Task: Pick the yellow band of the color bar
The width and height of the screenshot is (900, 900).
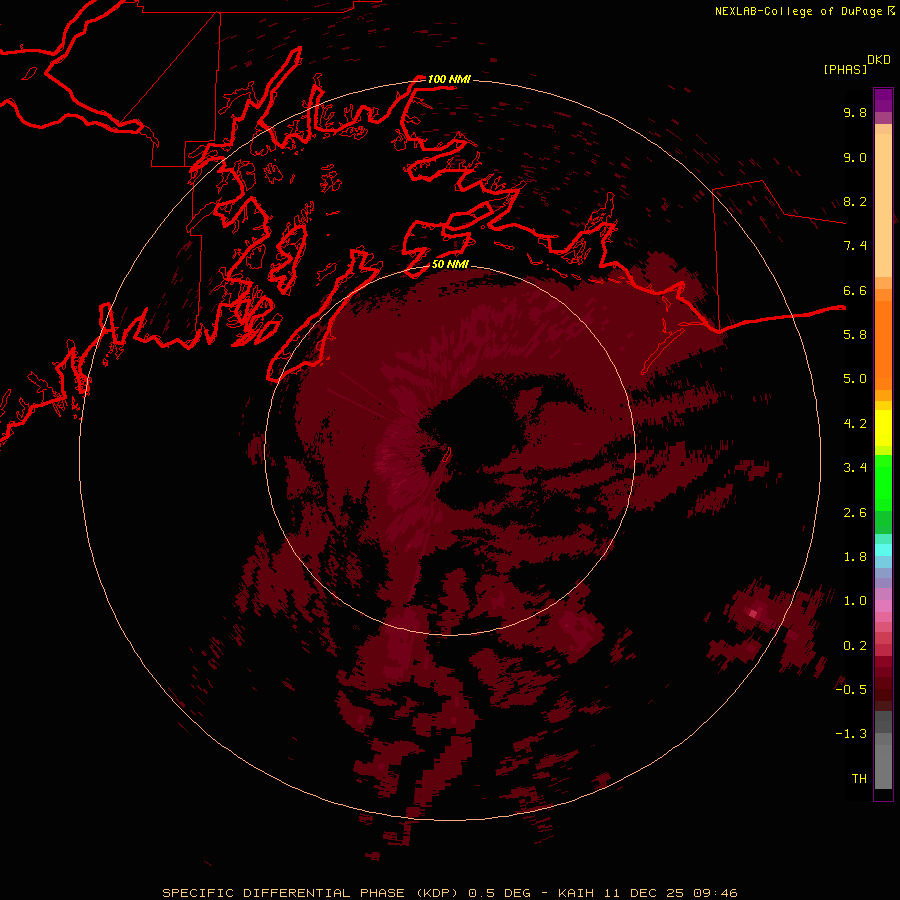Action: pyautogui.click(x=883, y=428)
